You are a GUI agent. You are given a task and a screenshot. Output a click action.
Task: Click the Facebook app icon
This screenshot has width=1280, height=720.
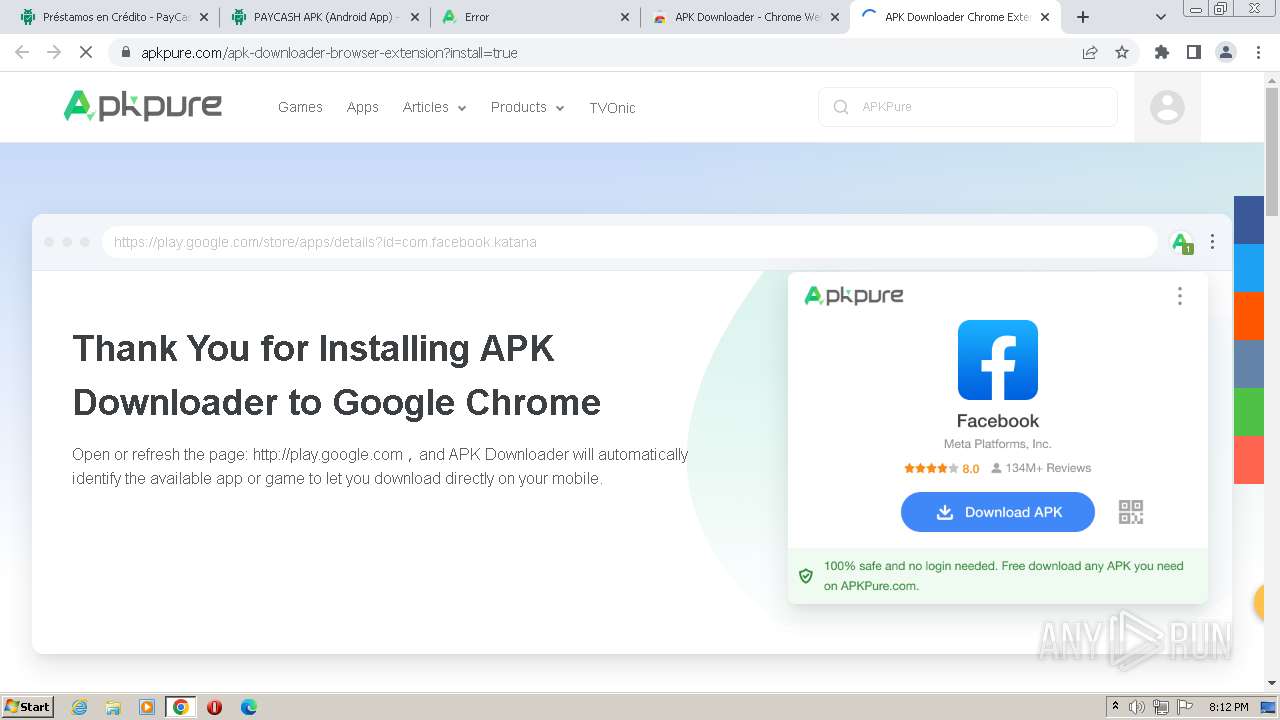tap(998, 360)
